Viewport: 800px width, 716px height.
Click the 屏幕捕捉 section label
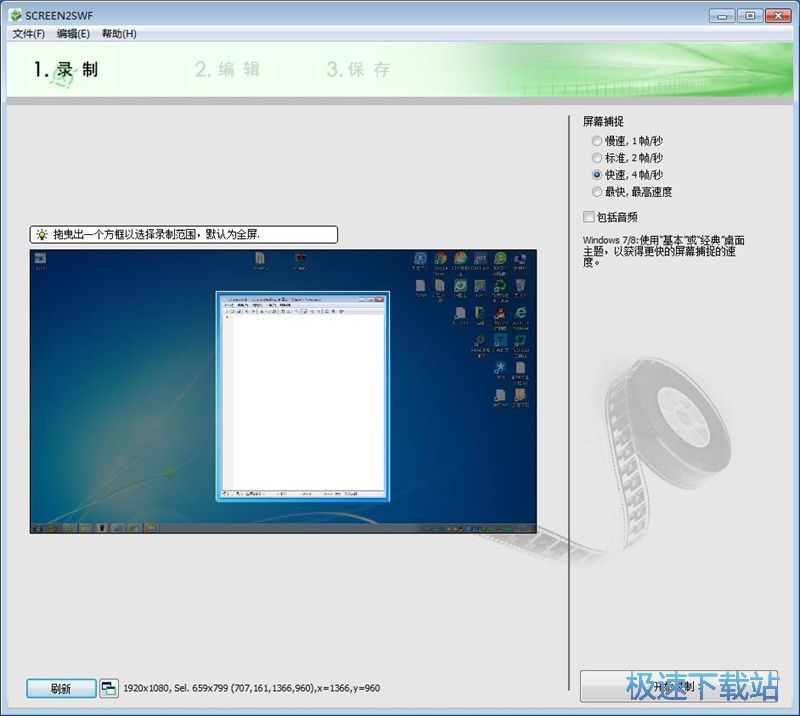click(603, 121)
